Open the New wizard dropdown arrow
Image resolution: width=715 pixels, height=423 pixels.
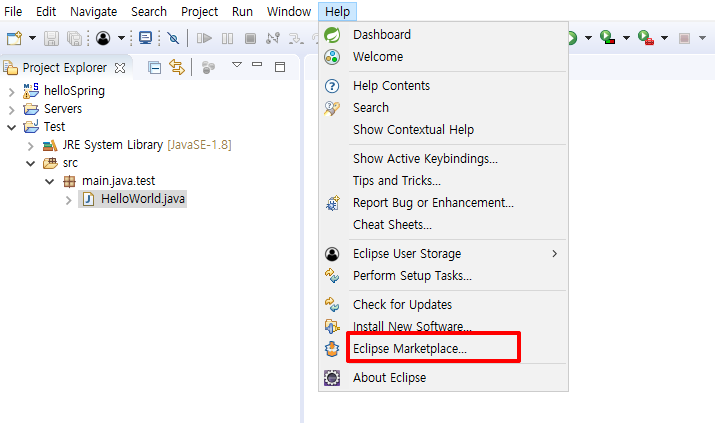click(x=32, y=38)
